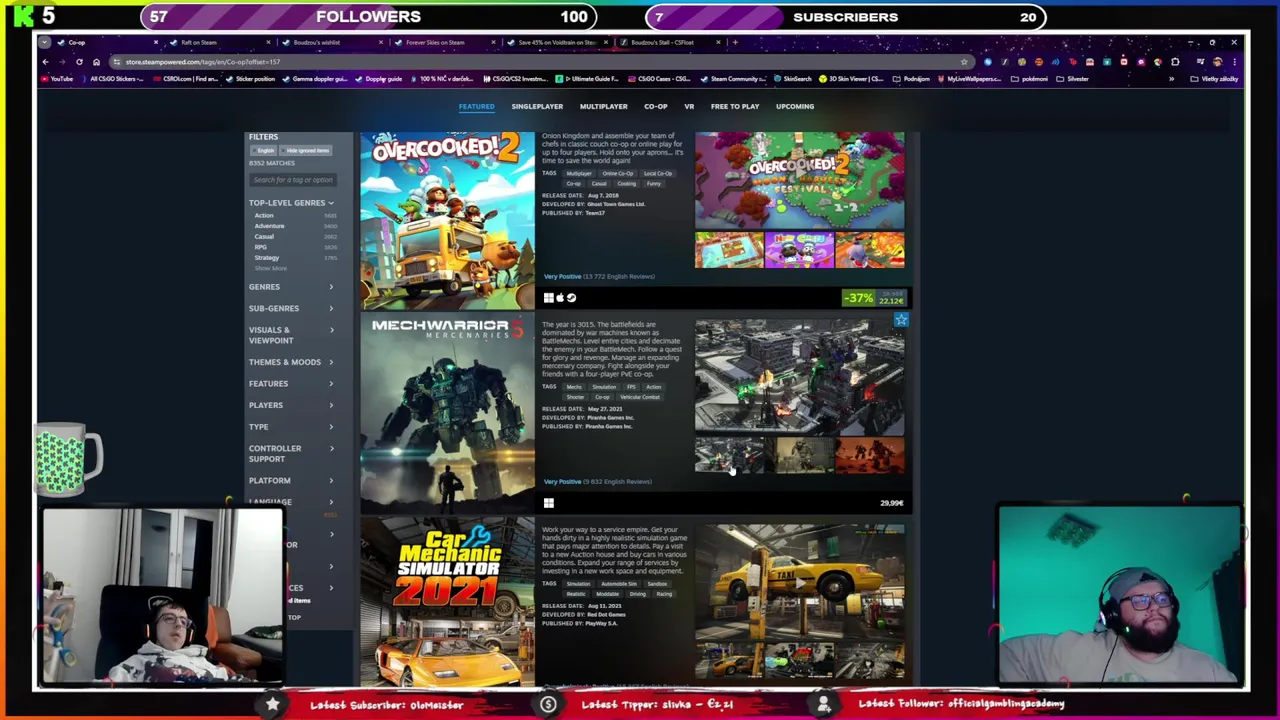Select the Featured tab
Screen dimensions: 1280x720
pos(476,106)
